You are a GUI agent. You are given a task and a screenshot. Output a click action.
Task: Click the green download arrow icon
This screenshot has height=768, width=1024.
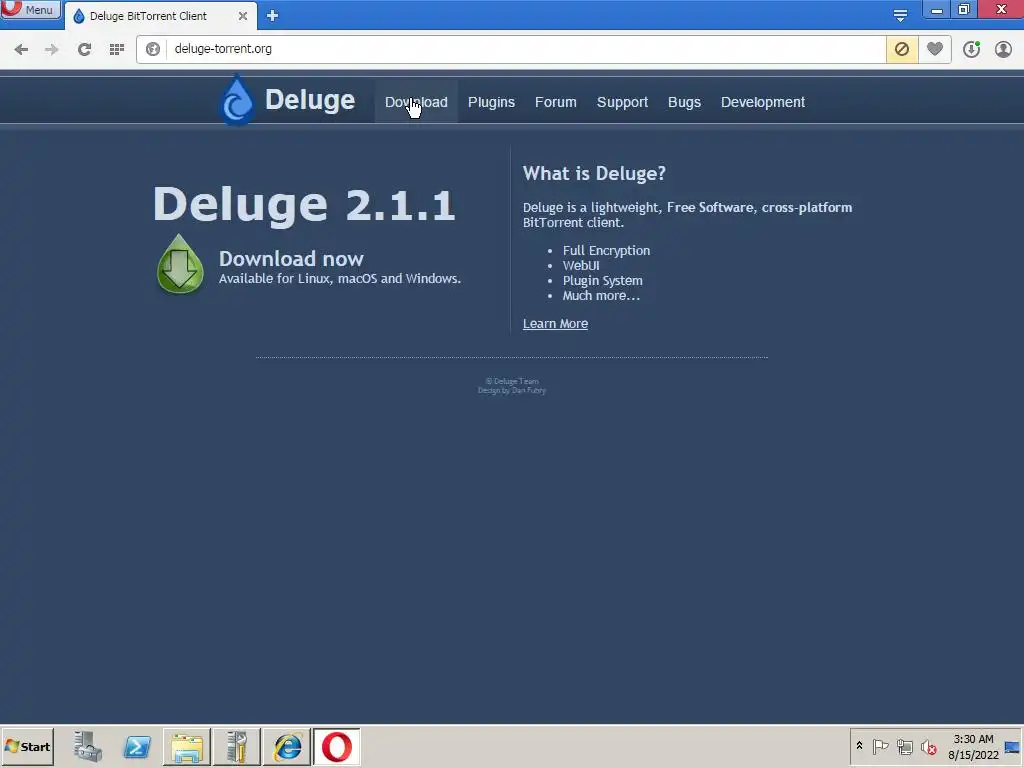coord(180,264)
